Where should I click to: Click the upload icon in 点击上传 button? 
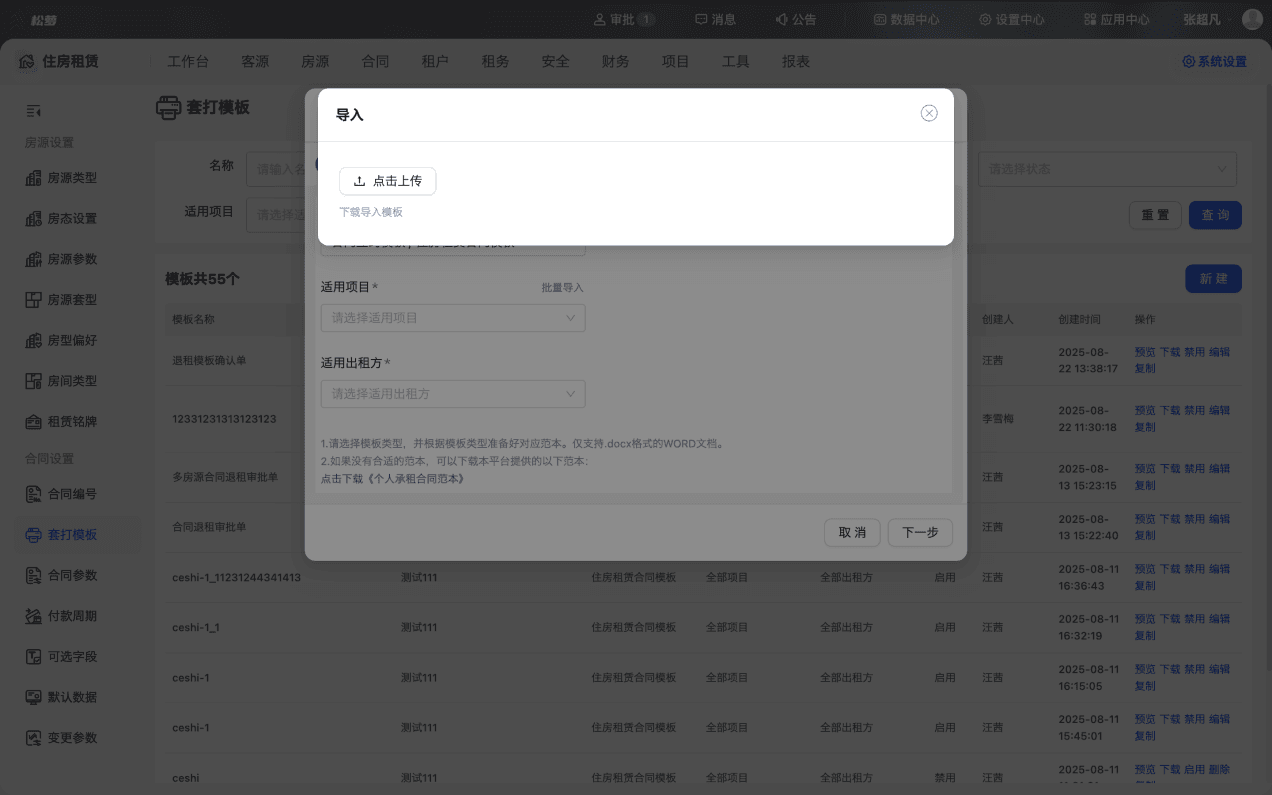pos(359,181)
